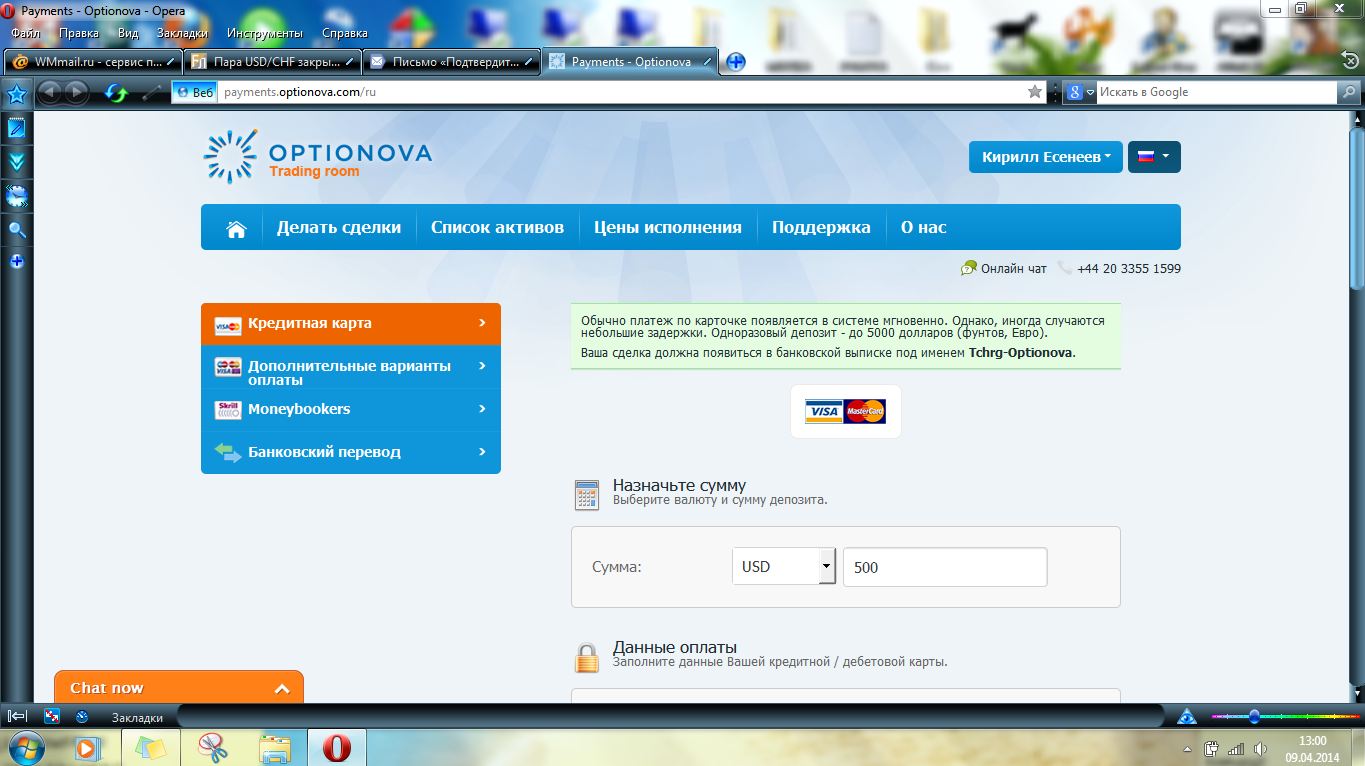
Task: Click the Visa MasterCard logo image
Action: (845, 411)
